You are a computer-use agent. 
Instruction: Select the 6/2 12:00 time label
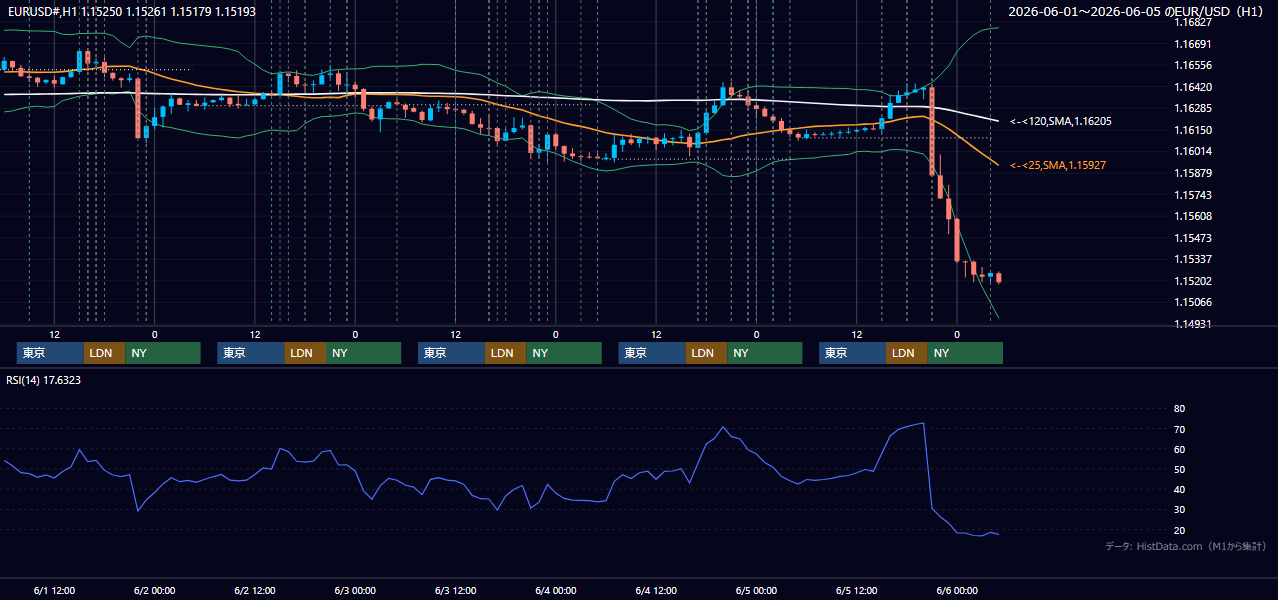point(255,591)
